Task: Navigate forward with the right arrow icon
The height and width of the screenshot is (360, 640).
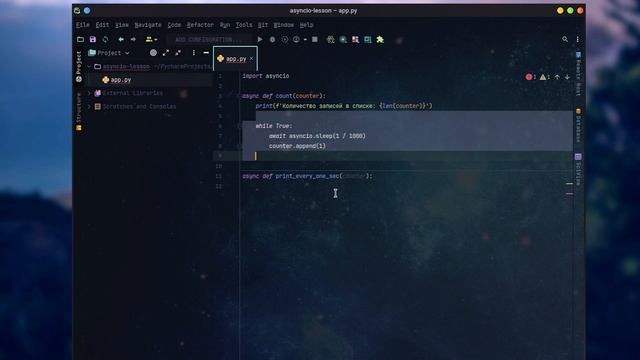Action: click(133, 40)
